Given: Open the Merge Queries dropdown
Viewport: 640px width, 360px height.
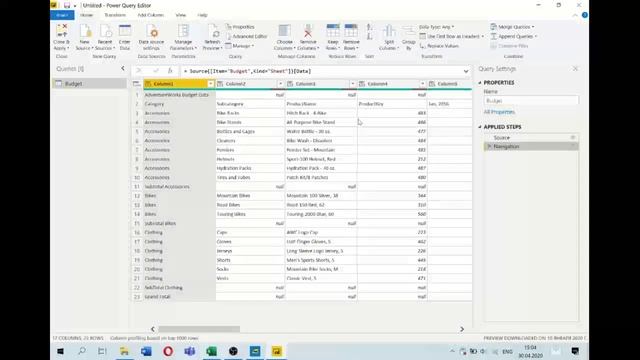Looking at the screenshot, I should [512, 27].
